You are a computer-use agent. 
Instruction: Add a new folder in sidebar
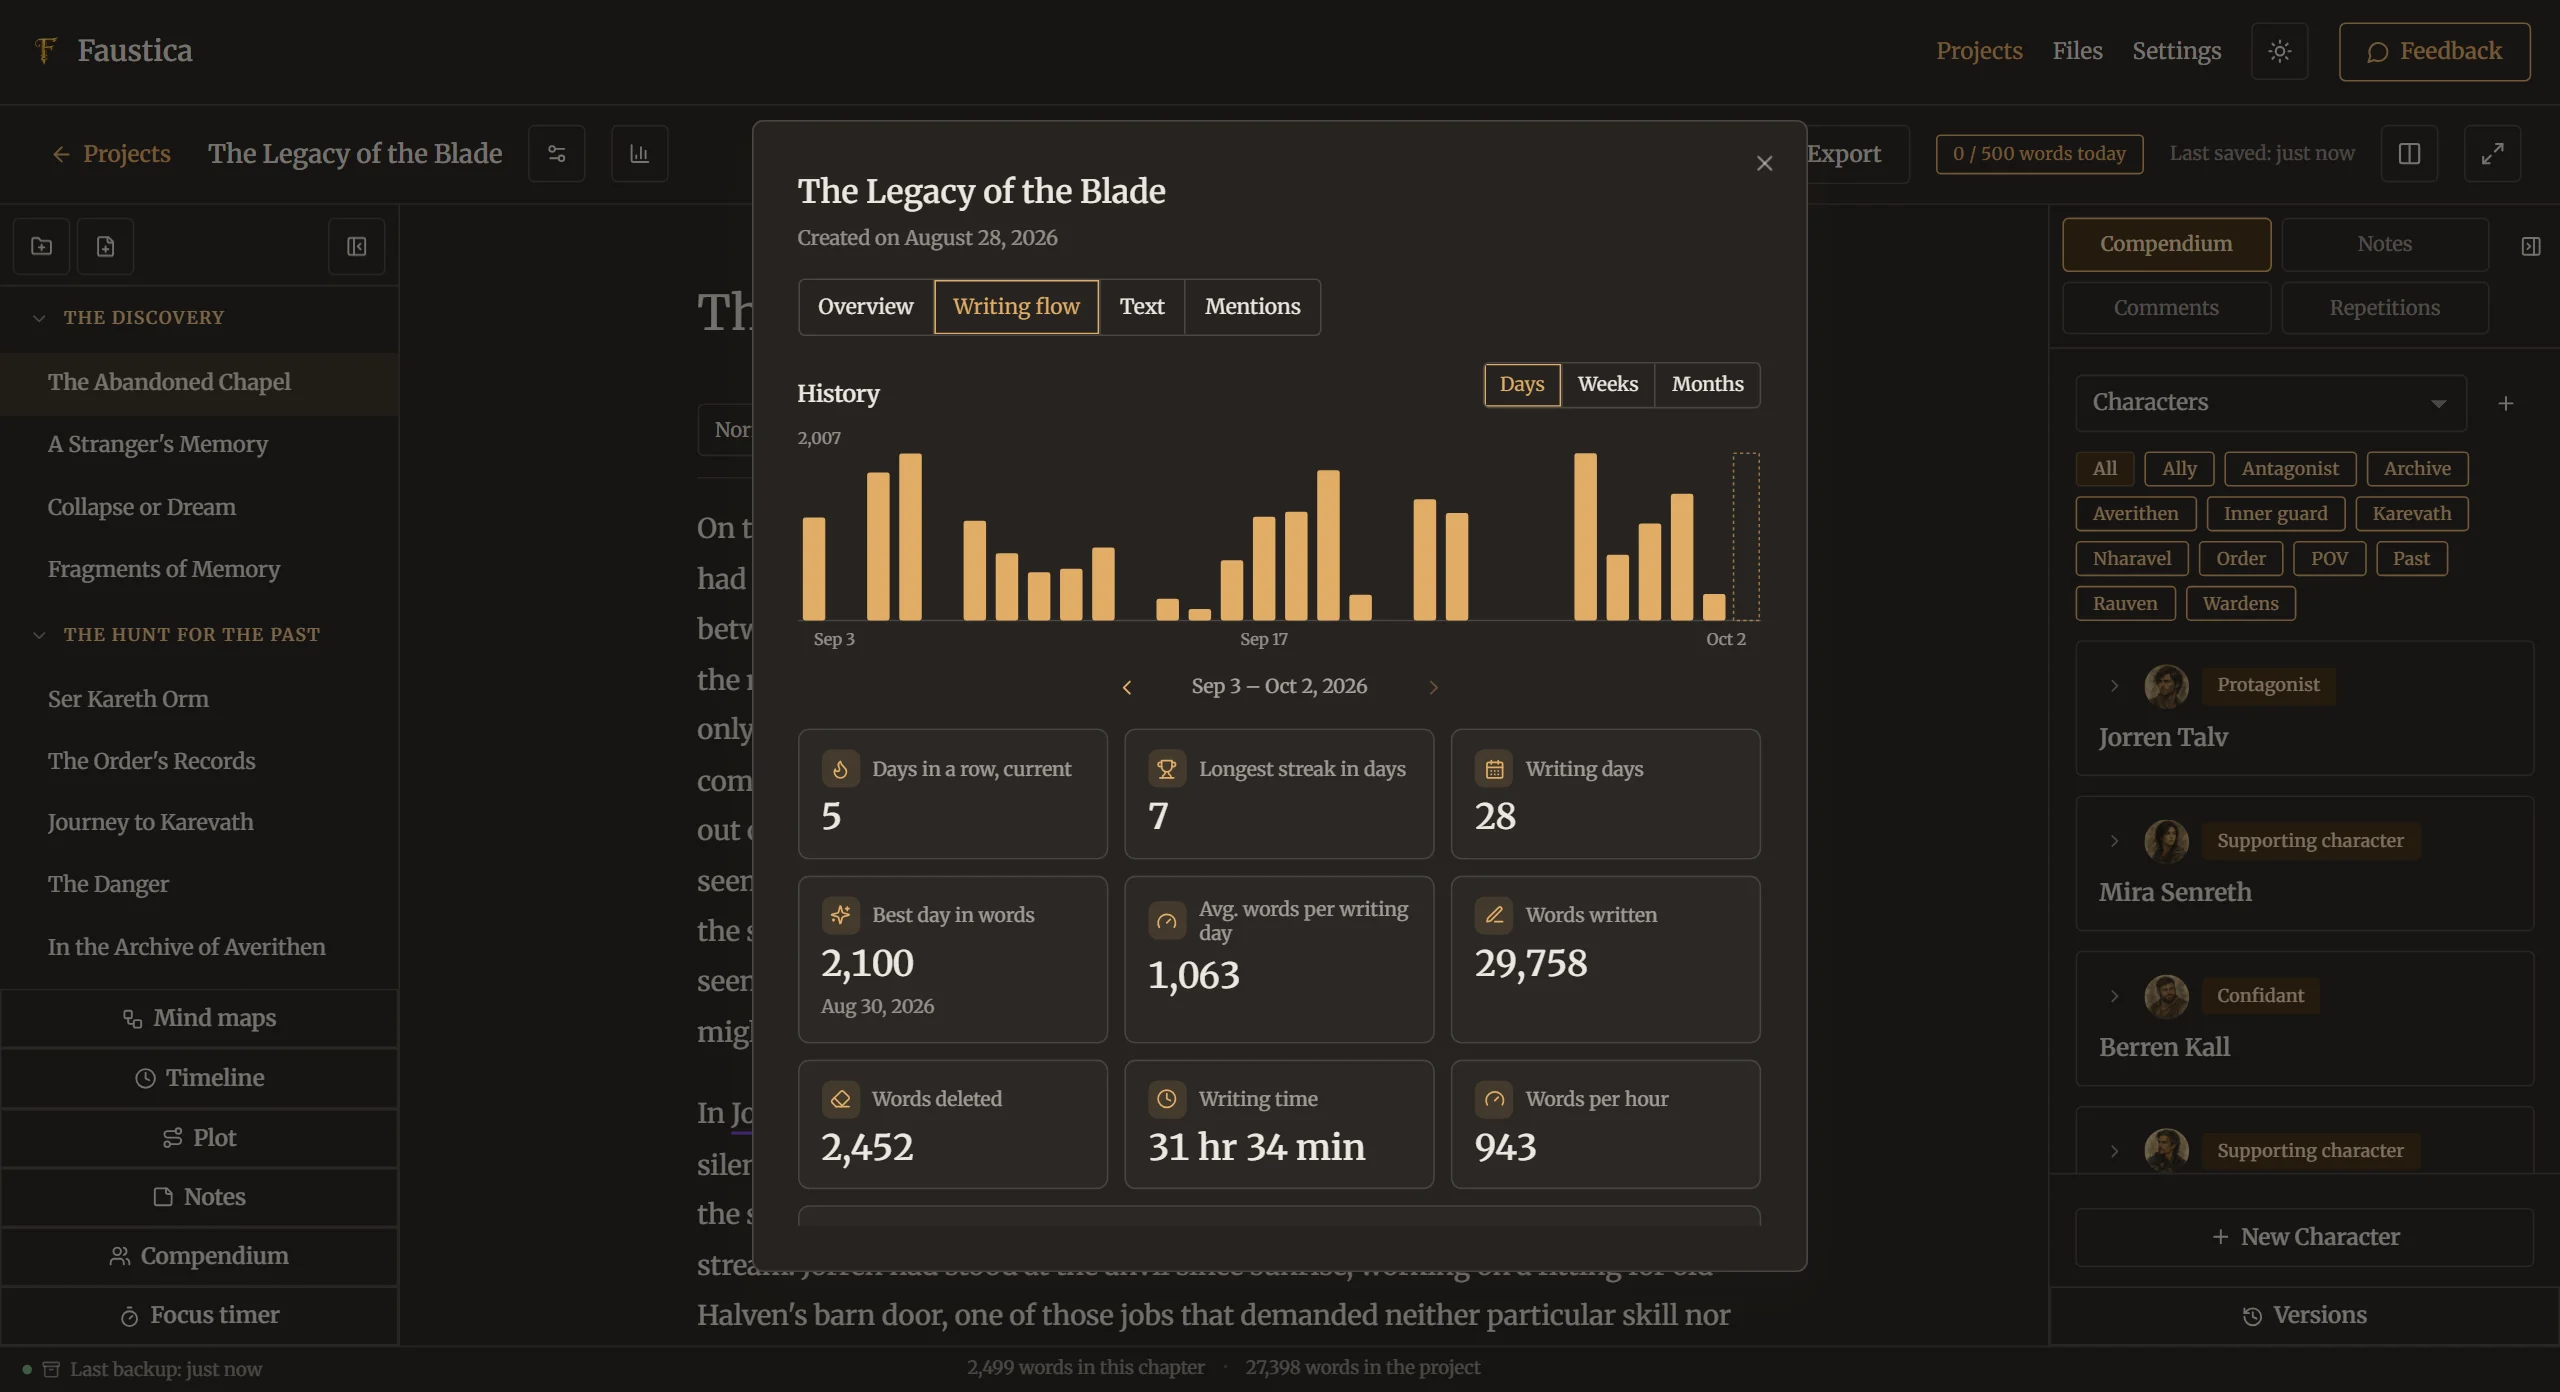point(41,246)
